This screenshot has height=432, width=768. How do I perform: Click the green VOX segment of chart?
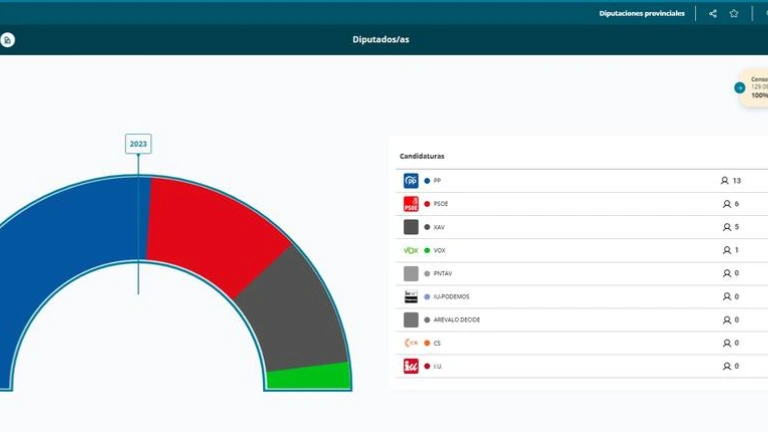[309, 377]
